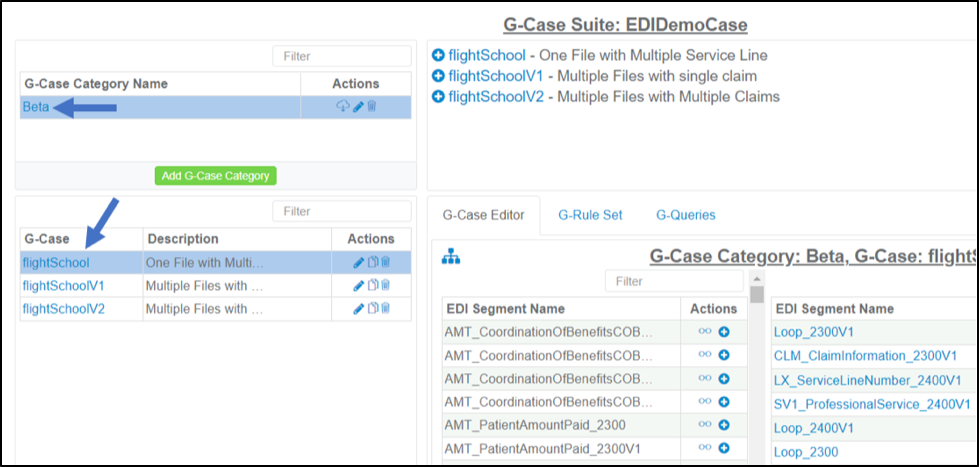Viewport: 979px width, 467px height.
Task: Click the EDI segment list scrollbar thumb
Action: coord(757,295)
